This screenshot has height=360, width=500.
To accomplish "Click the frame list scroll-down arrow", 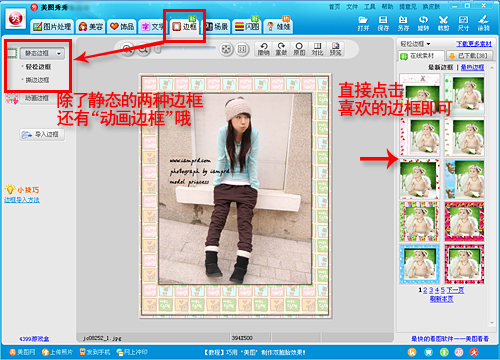I will click(x=492, y=323).
